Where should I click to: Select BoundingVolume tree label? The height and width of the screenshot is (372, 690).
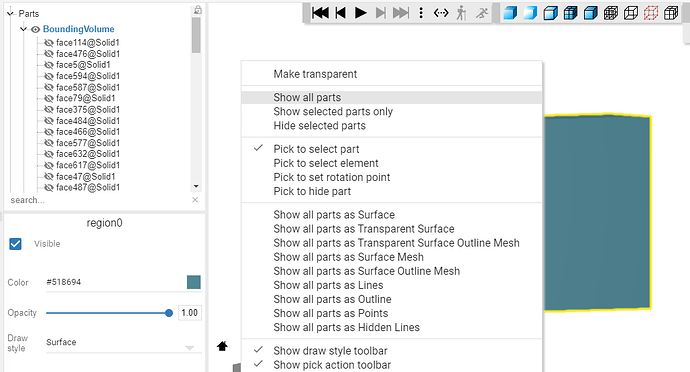[x=78, y=29]
